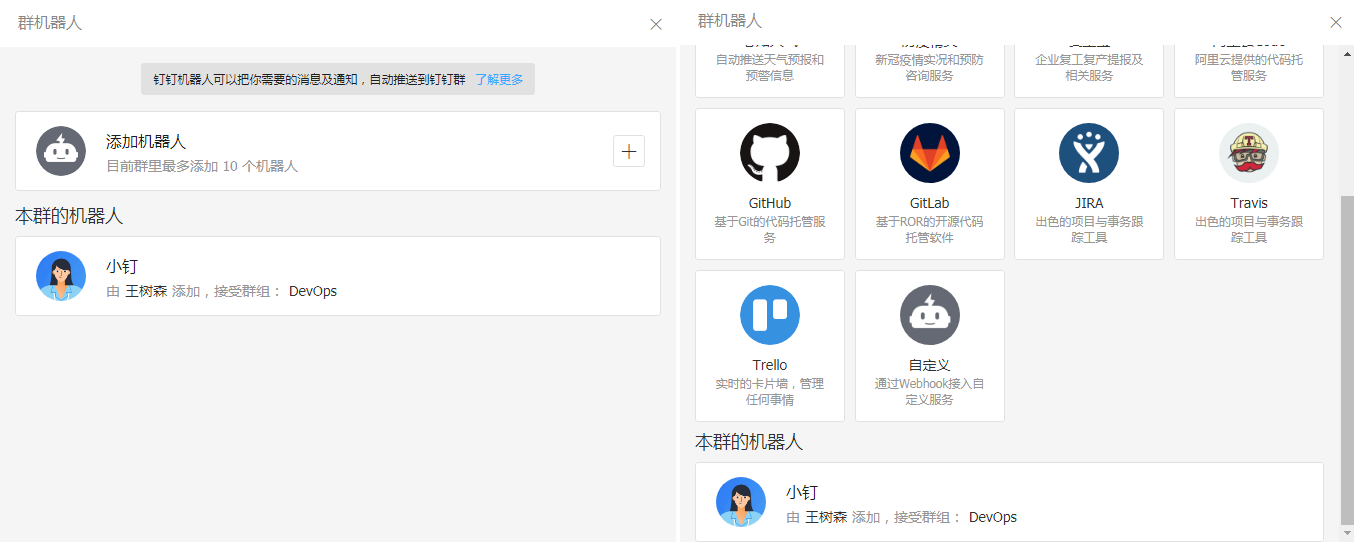This screenshot has width=1358, height=544.
Task: Click the Travis label text
Action: pyautogui.click(x=1249, y=203)
